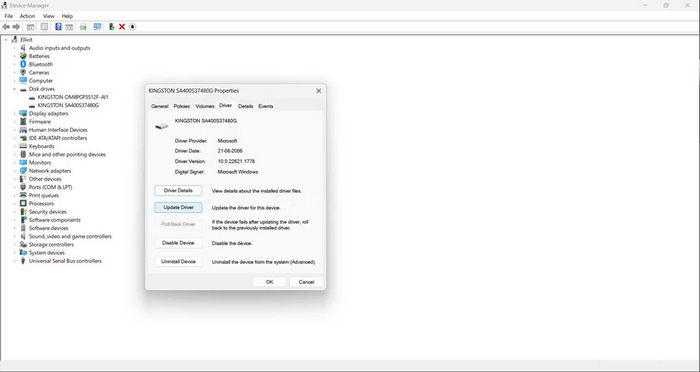Image resolution: width=700 pixels, height=372 pixels.
Task: Click the Update Driver button
Action: (x=178, y=208)
